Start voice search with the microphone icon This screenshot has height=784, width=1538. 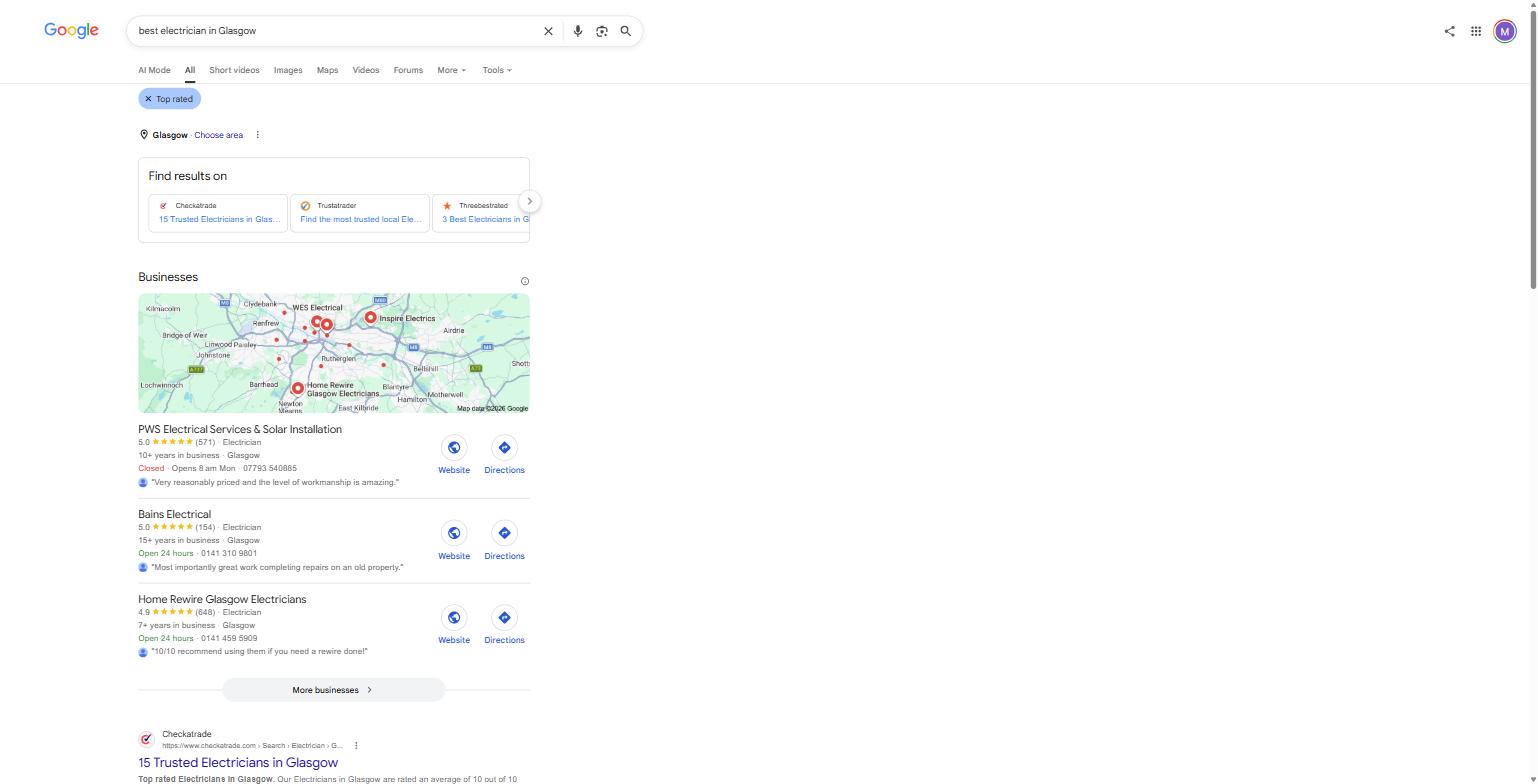[577, 31]
